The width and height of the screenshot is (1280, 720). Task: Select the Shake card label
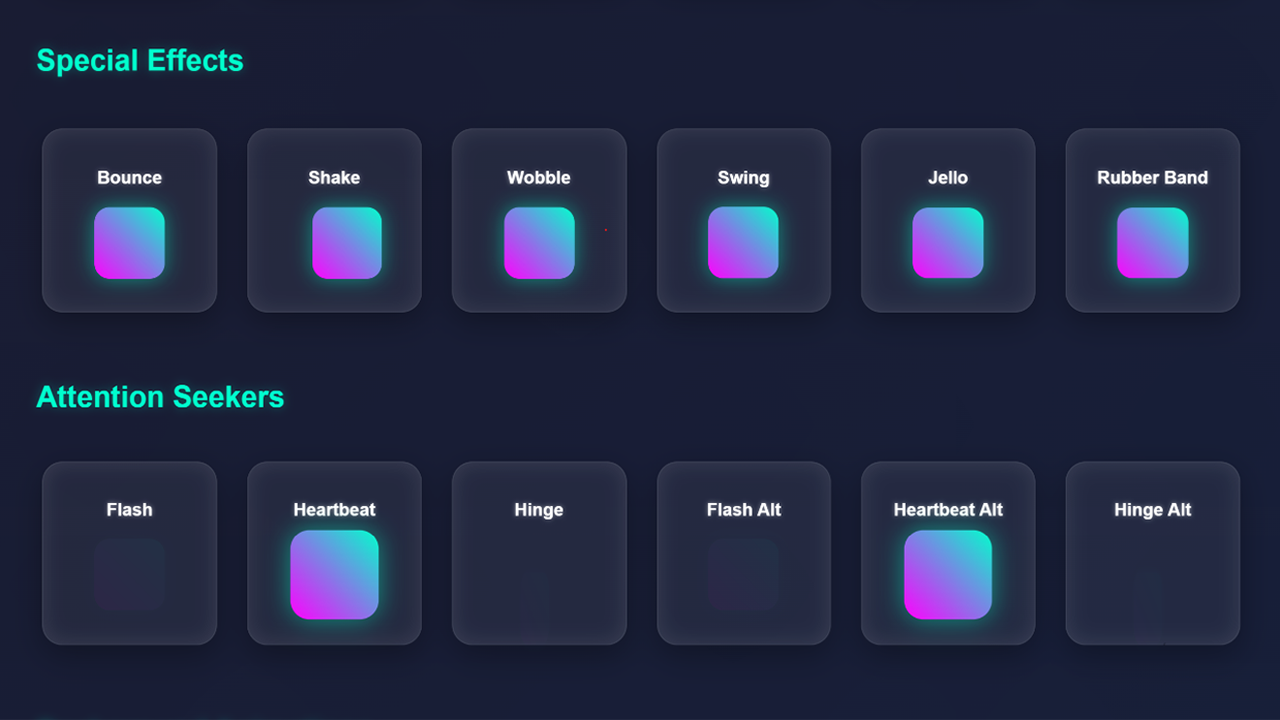point(334,177)
